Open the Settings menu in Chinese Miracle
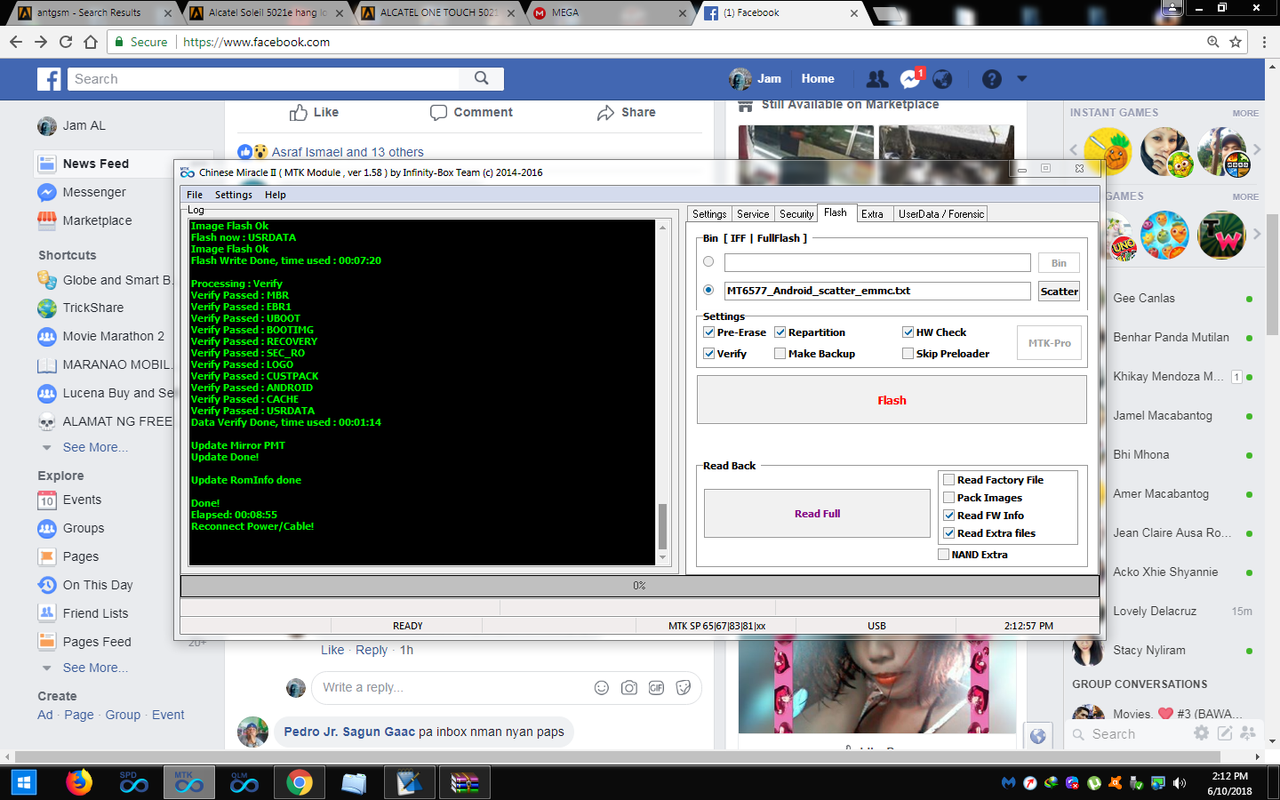This screenshot has width=1280, height=800. [234, 195]
